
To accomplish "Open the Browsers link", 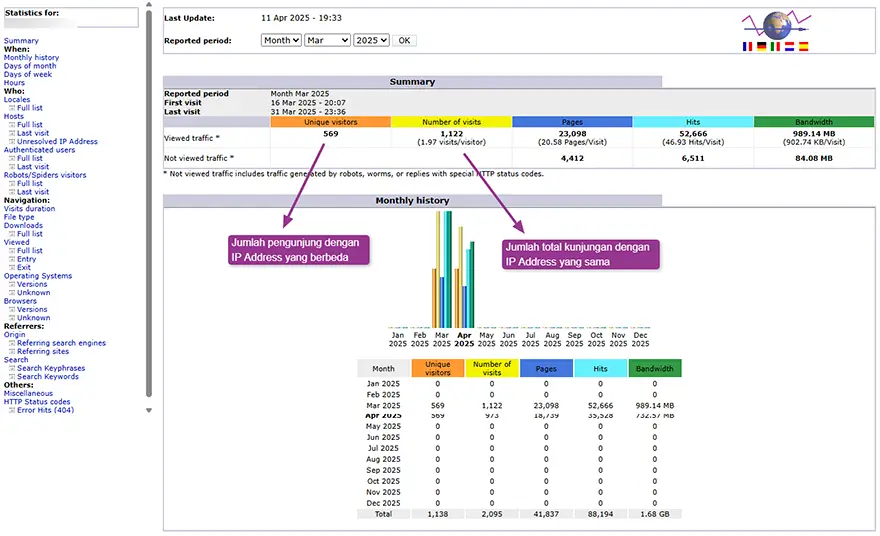I will (20, 301).
